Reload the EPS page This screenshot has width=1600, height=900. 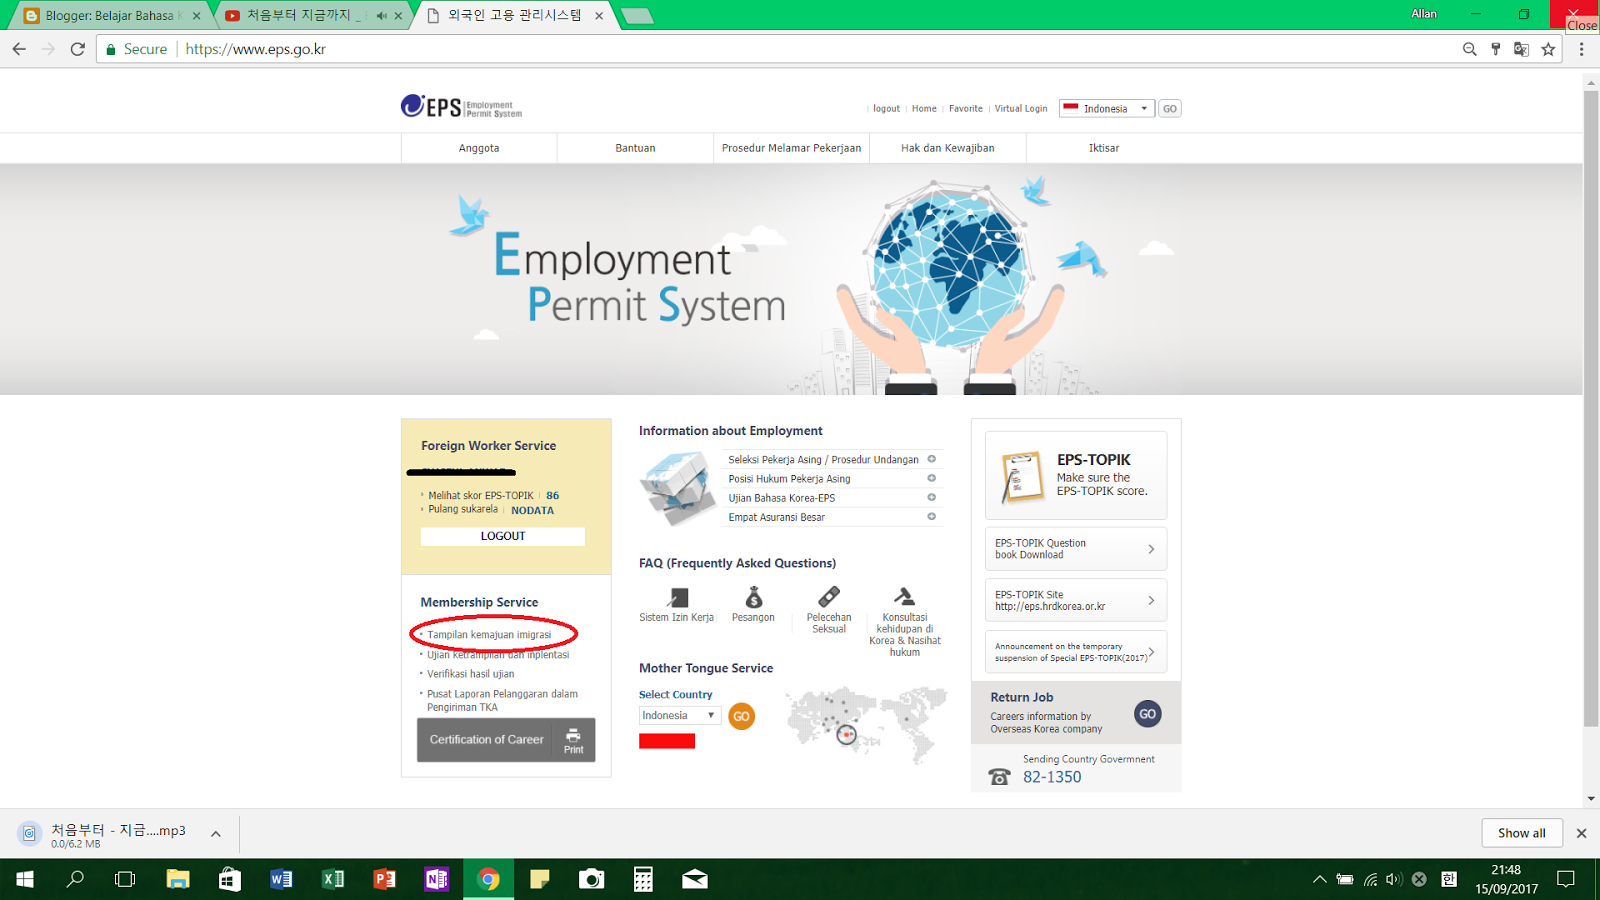click(77, 49)
